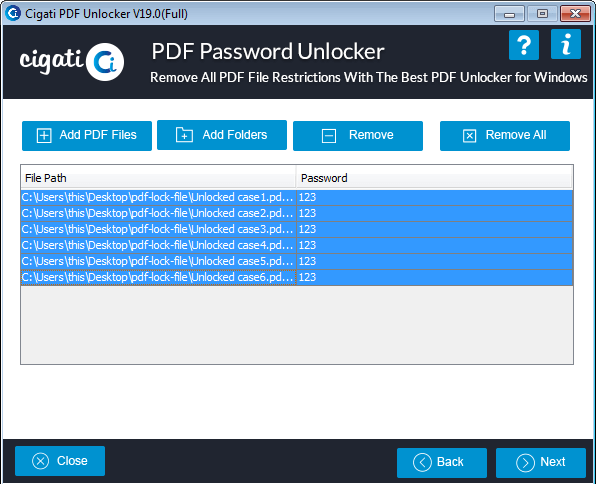This screenshot has width=596, height=484.
Task: Click Add PDF Files button
Action: [x=87, y=136]
